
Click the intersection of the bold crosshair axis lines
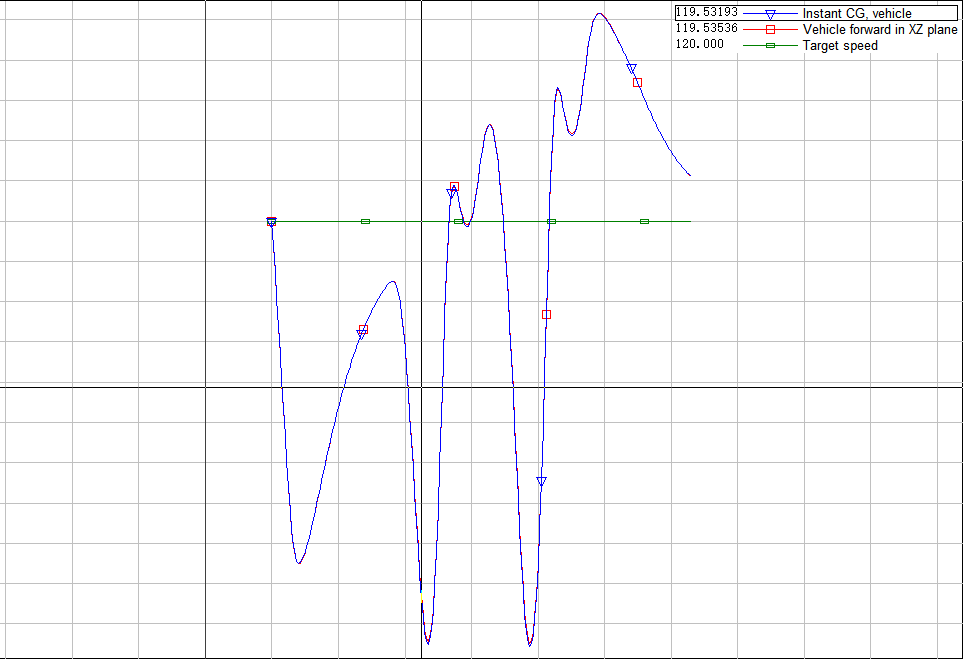421,386
